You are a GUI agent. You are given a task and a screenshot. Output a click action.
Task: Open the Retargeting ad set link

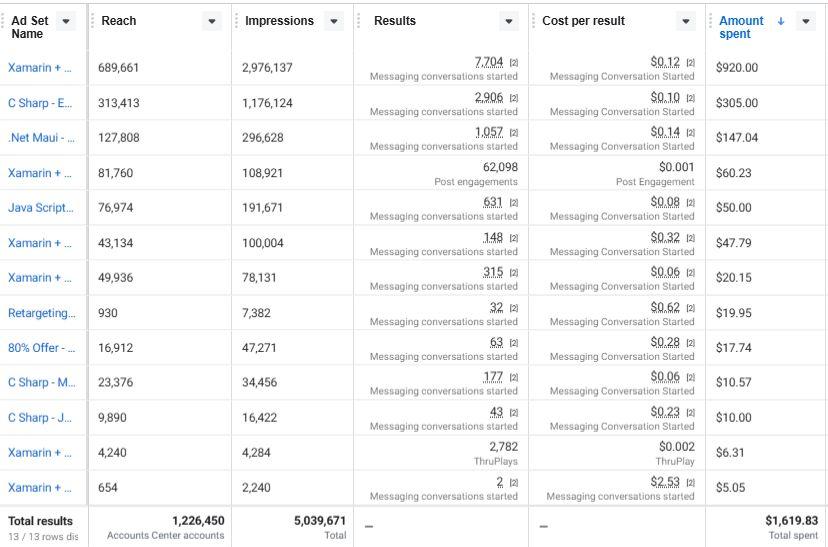(x=41, y=313)
